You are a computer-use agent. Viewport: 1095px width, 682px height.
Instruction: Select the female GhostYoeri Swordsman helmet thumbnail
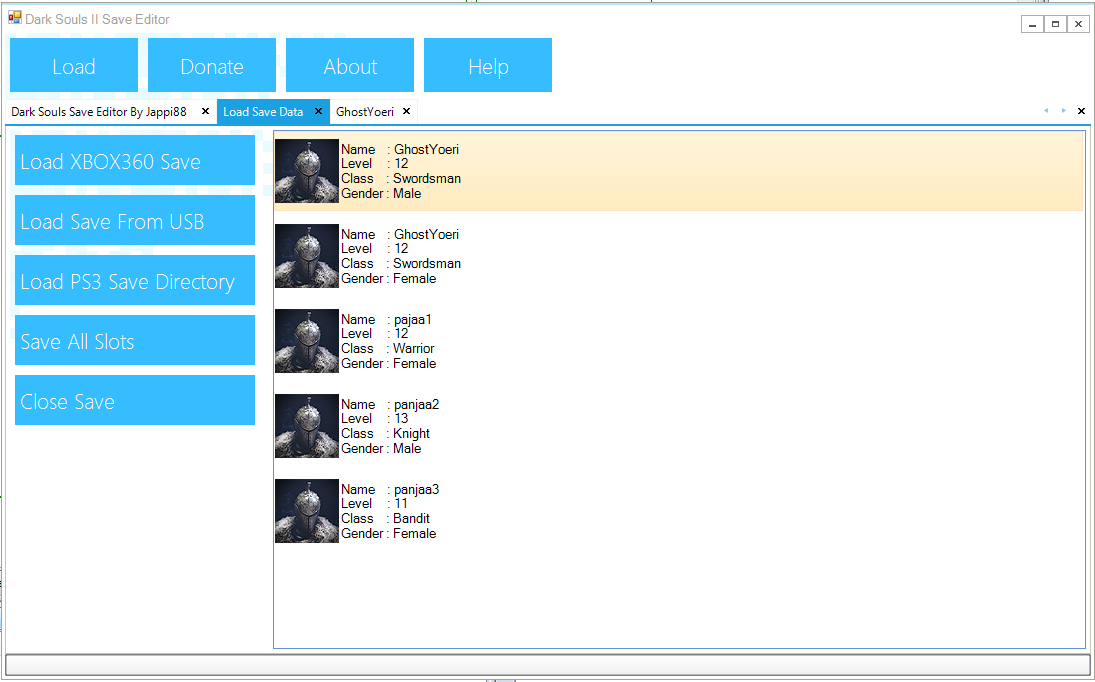coord(307,256)
